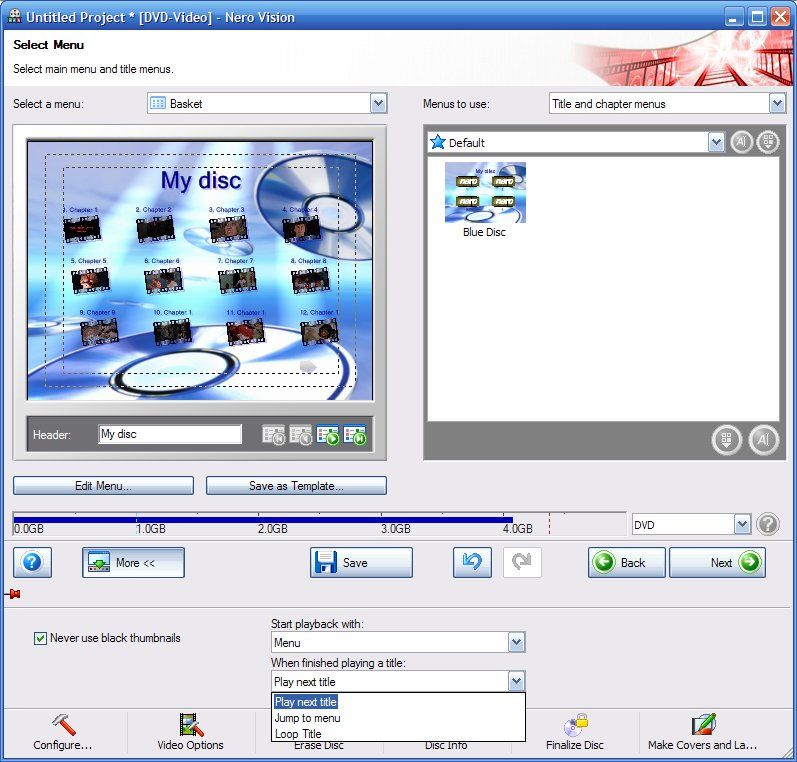The height and width of the screenshot is (762, 797).
Task: Open the Start playback with dropdown
Action: [516, 643]
